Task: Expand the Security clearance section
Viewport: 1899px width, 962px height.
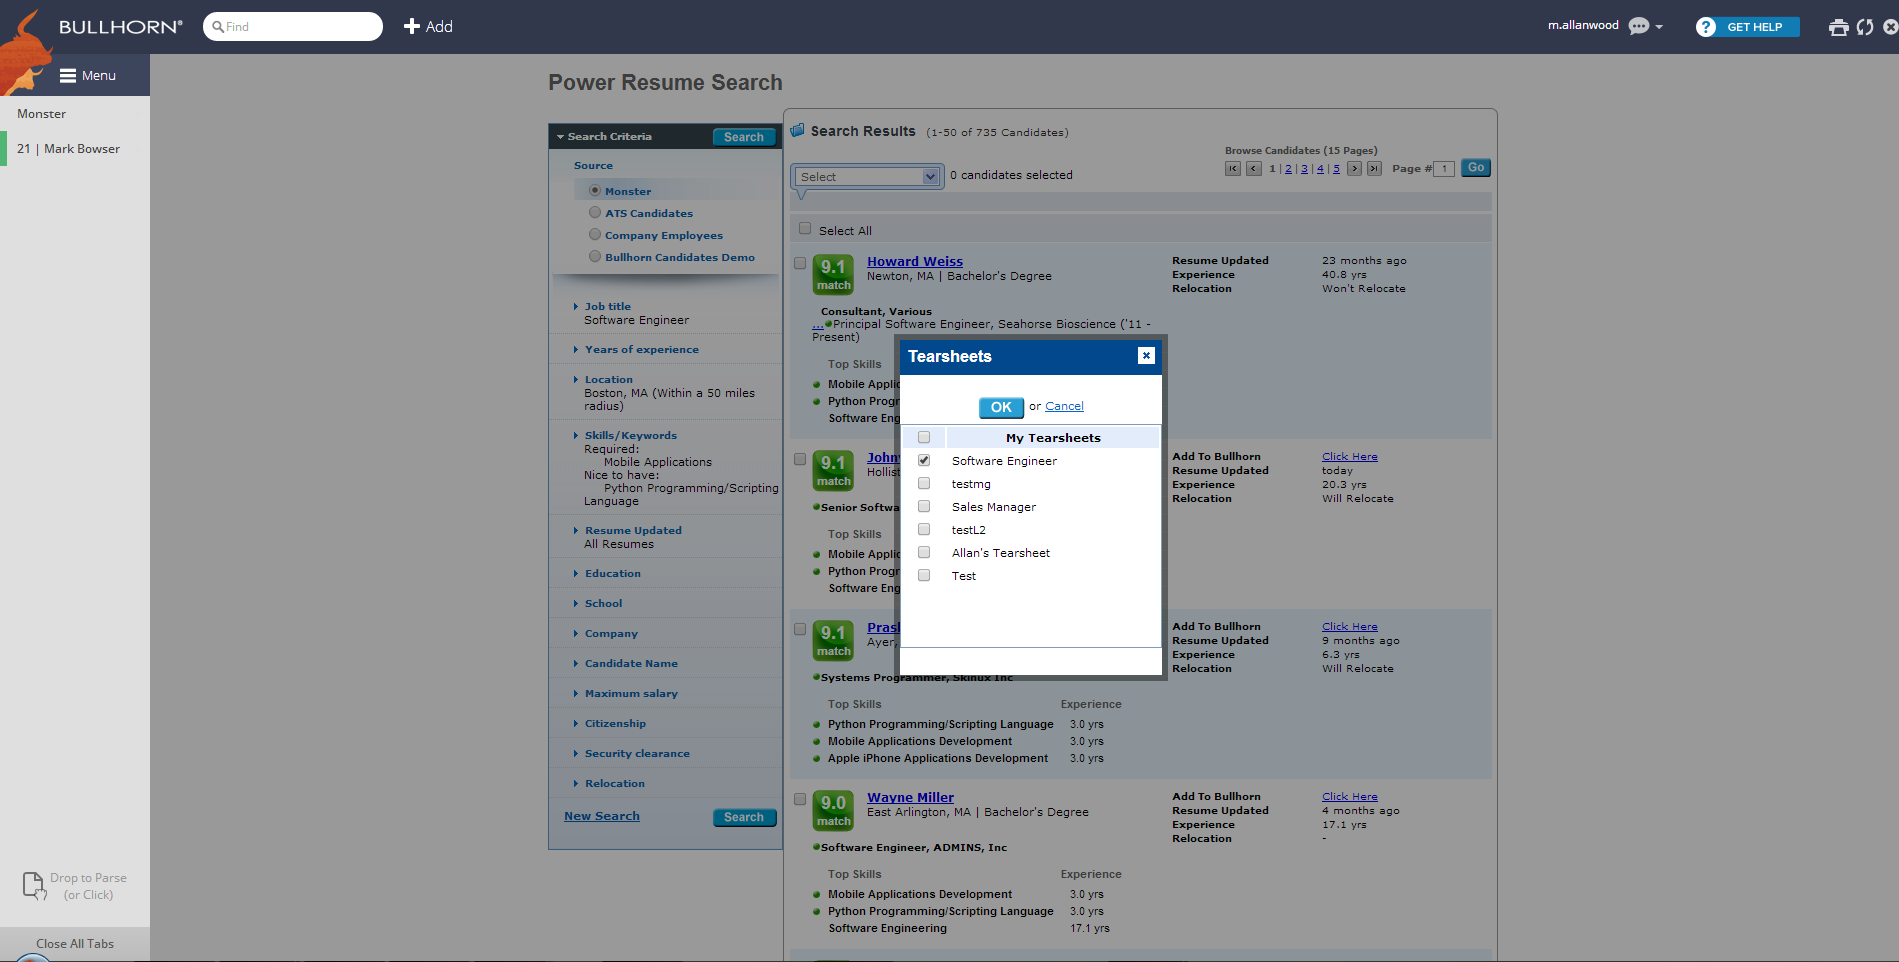Action: tap(636, 754)
